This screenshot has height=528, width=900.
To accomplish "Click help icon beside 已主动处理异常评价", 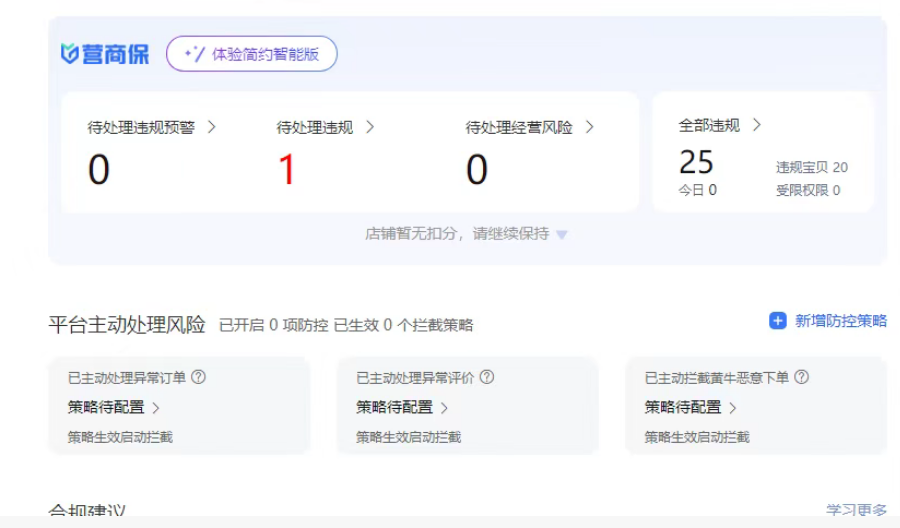I will coord(487,377).
